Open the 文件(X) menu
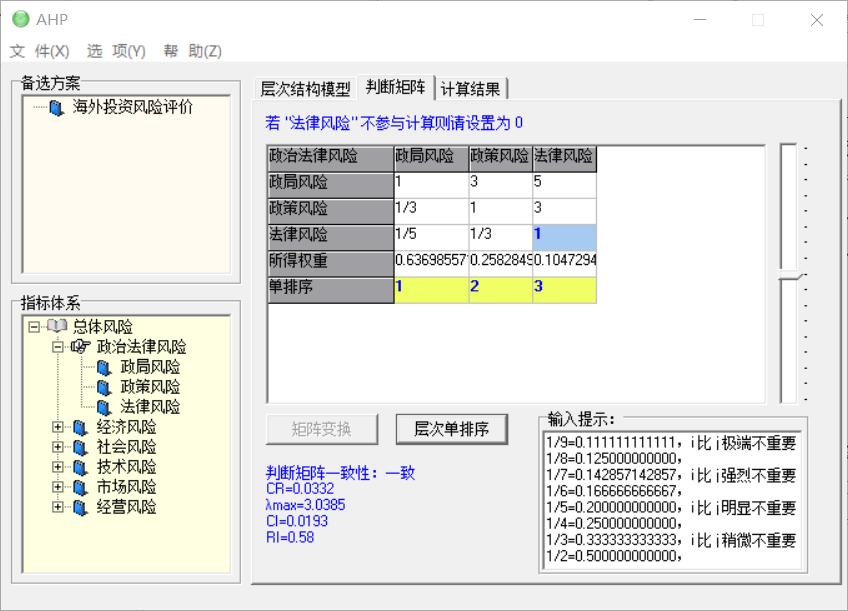This screenshot has height=611, width=848. [x=40, y=51]
